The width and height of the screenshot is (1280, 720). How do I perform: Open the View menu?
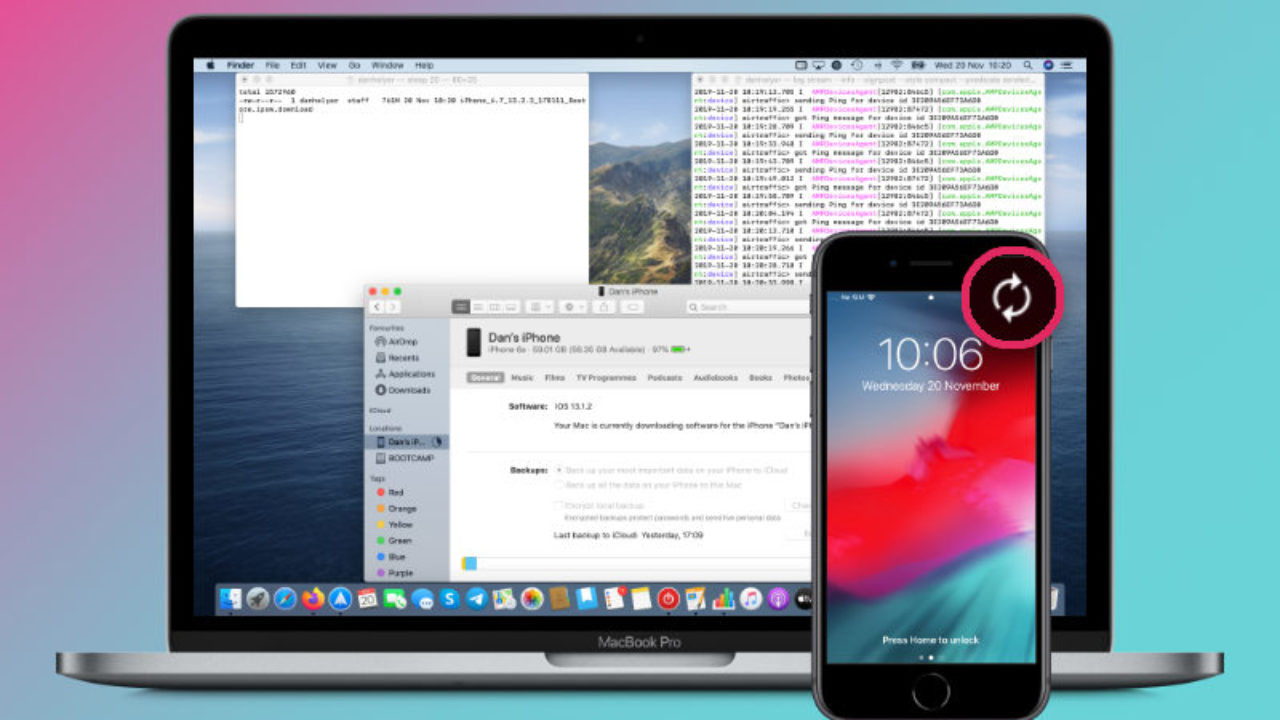pos(327,65)
